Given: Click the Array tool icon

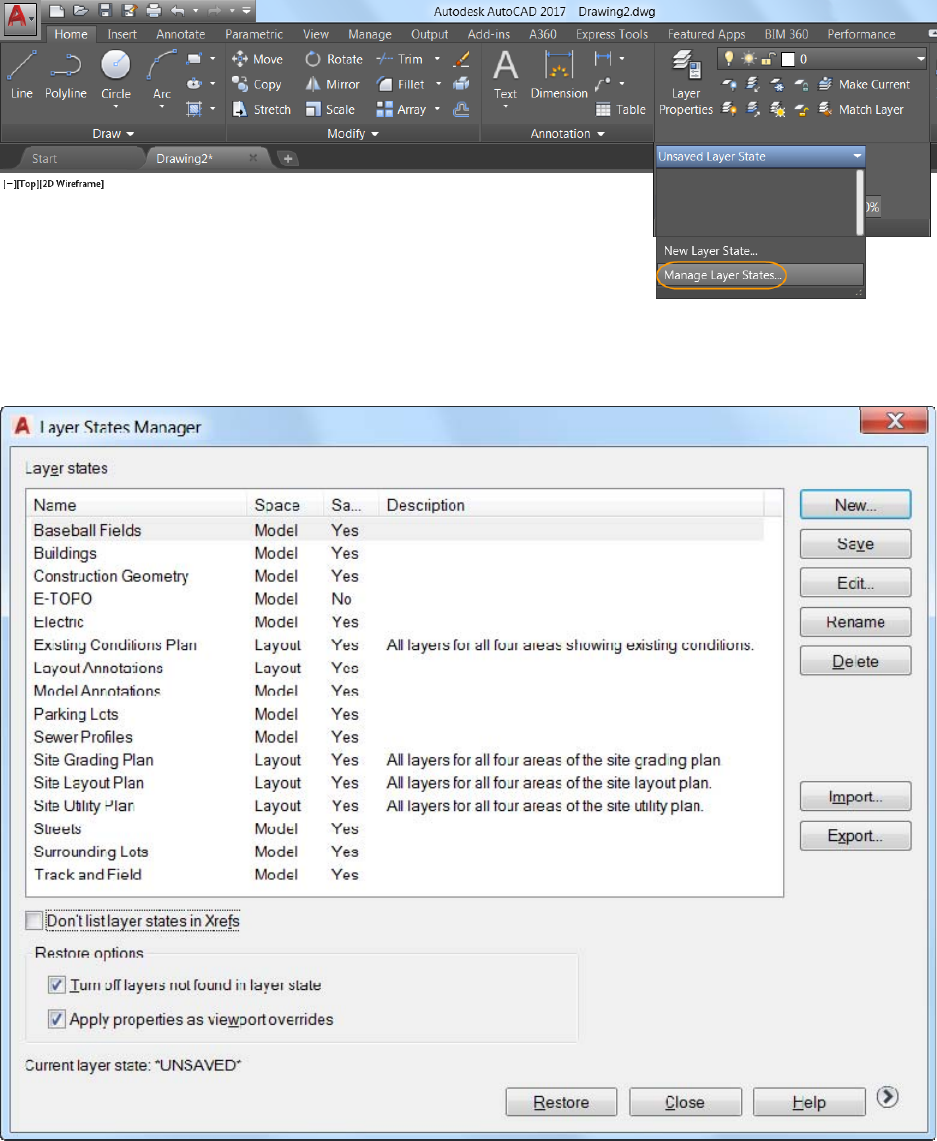Looking at the screenshot, I should tap(385, 109).
